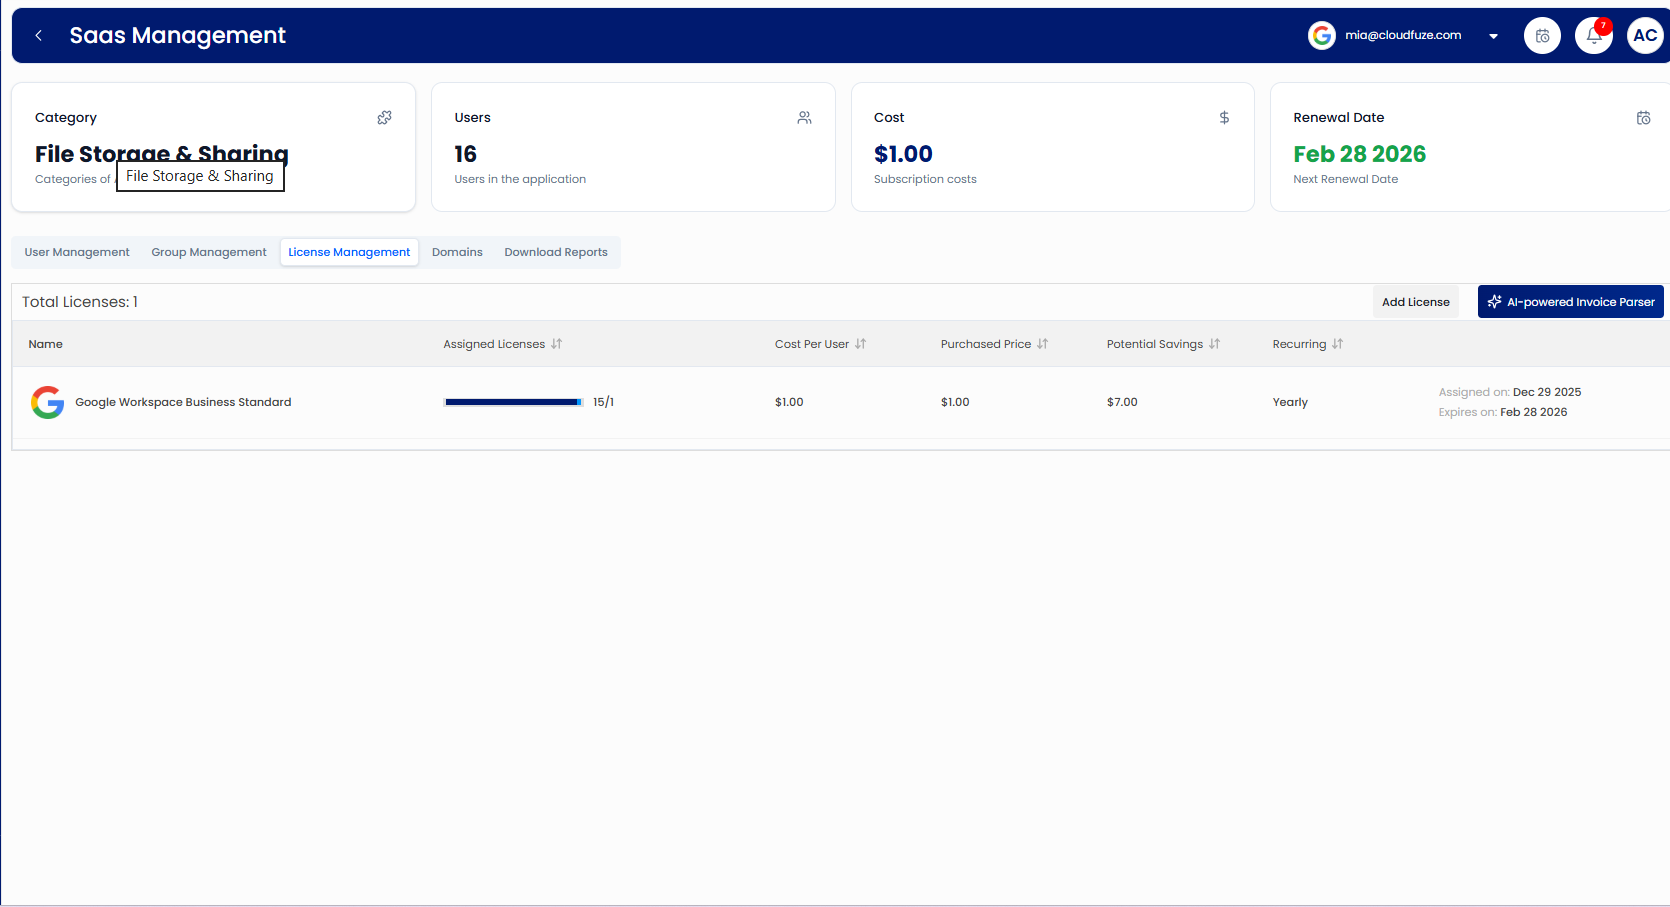1670x907 pixels.
Task: Click the Google Workspace logo in the license row
Action: pyautogui.click(x=47, y=402)
